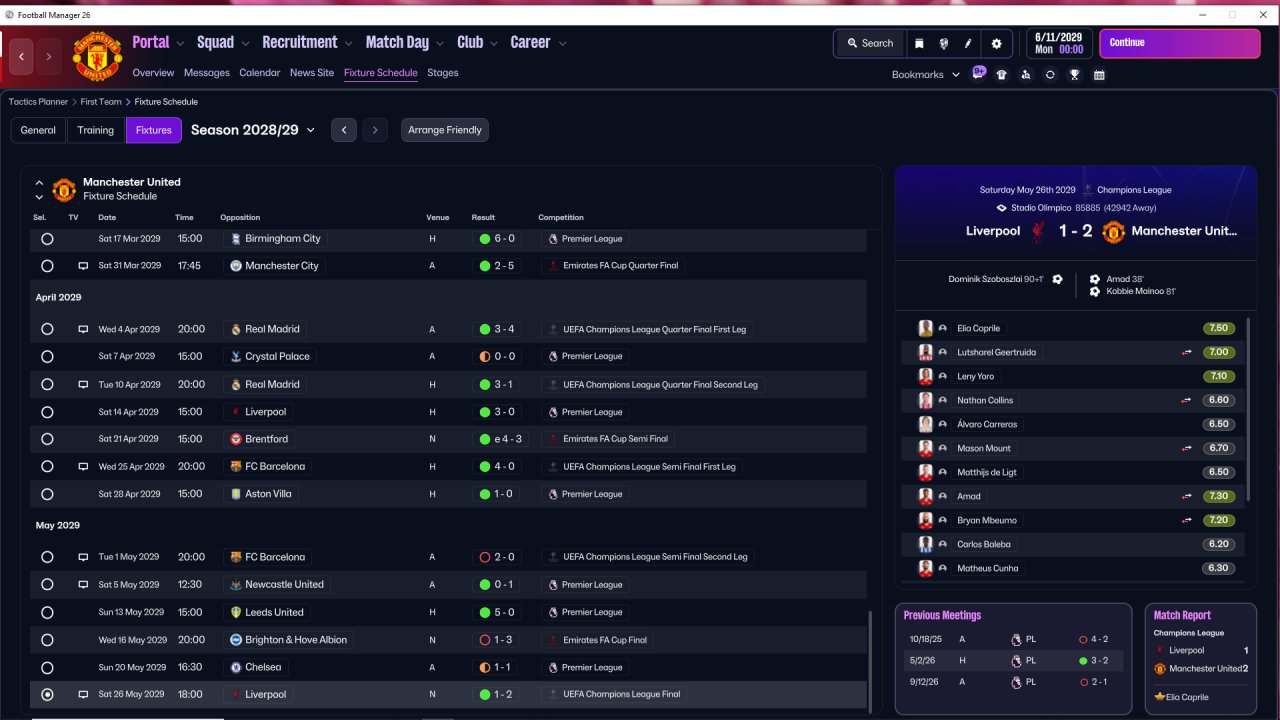Click the fixtures list vertical scrollbar
The height and width of the screenshot is (720, 1280).
click(872, 660)
